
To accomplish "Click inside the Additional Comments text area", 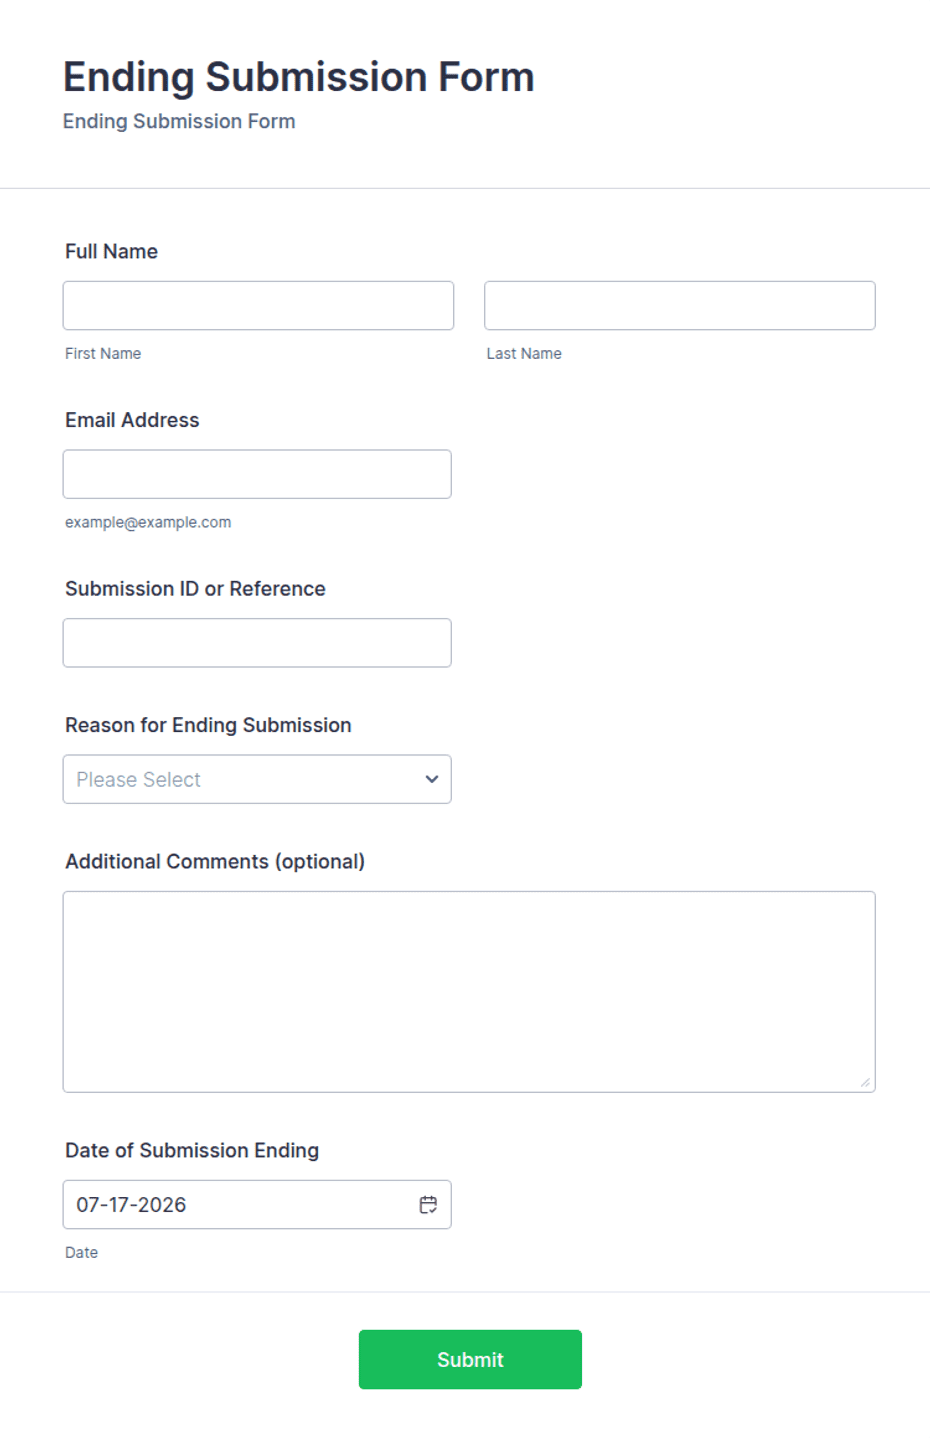I will point(469,992).
